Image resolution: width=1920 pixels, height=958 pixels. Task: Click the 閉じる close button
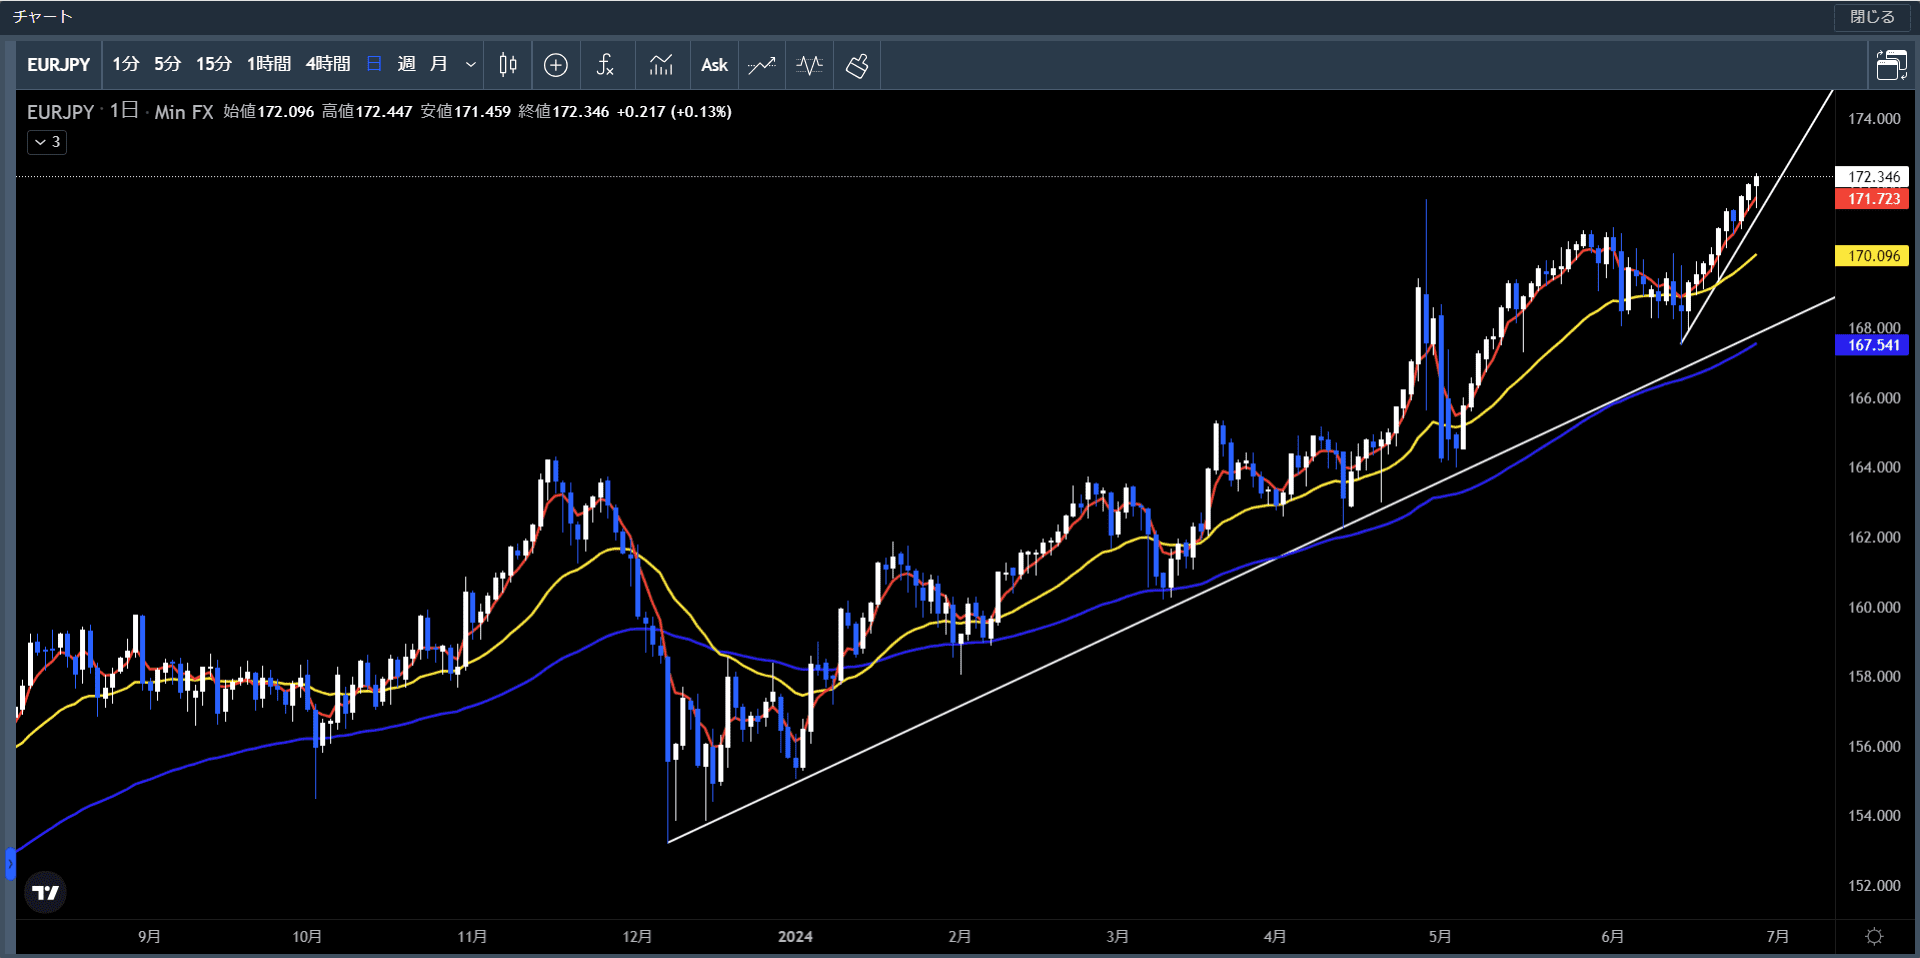(1872, 17)
